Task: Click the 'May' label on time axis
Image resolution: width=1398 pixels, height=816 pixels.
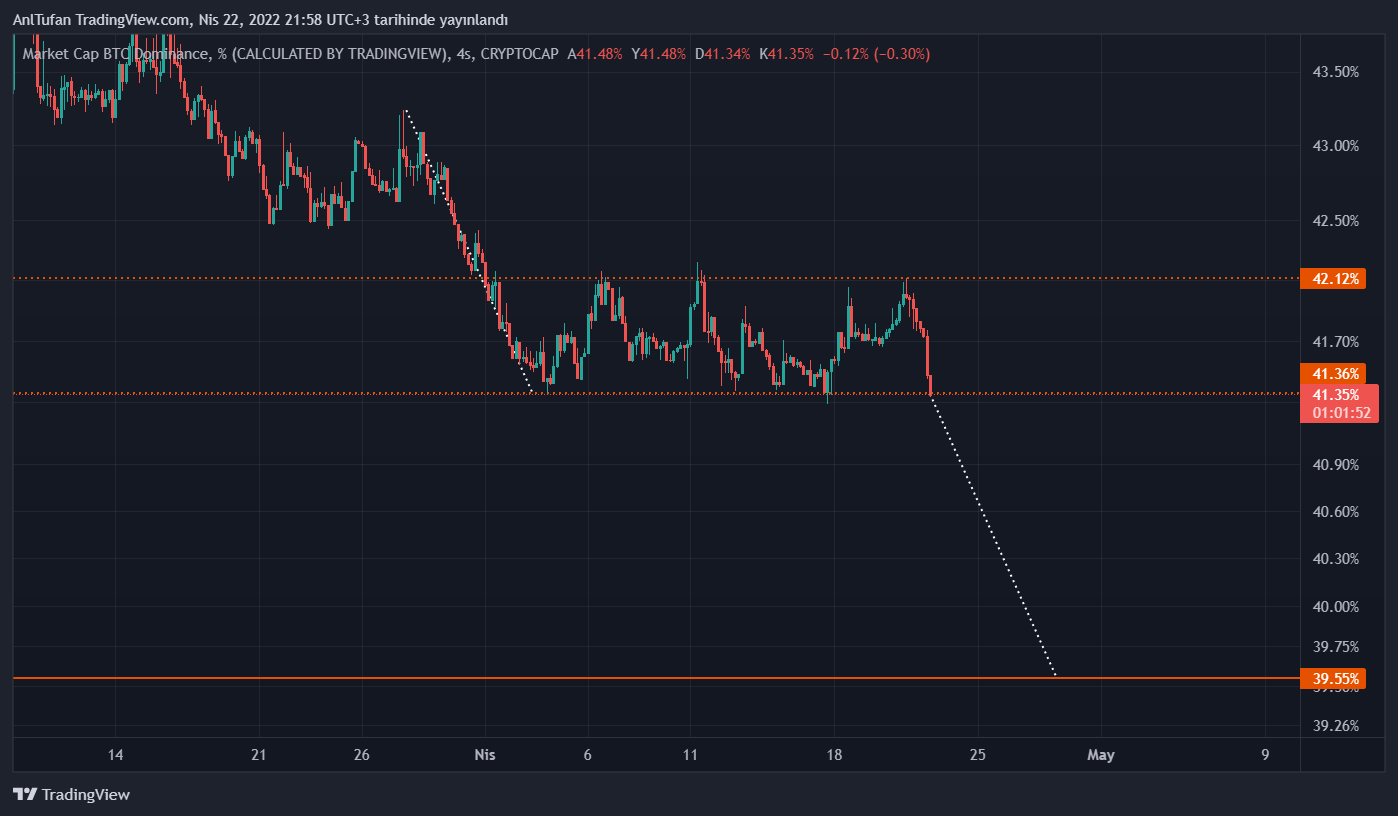Action: [x=1100, y=755]
